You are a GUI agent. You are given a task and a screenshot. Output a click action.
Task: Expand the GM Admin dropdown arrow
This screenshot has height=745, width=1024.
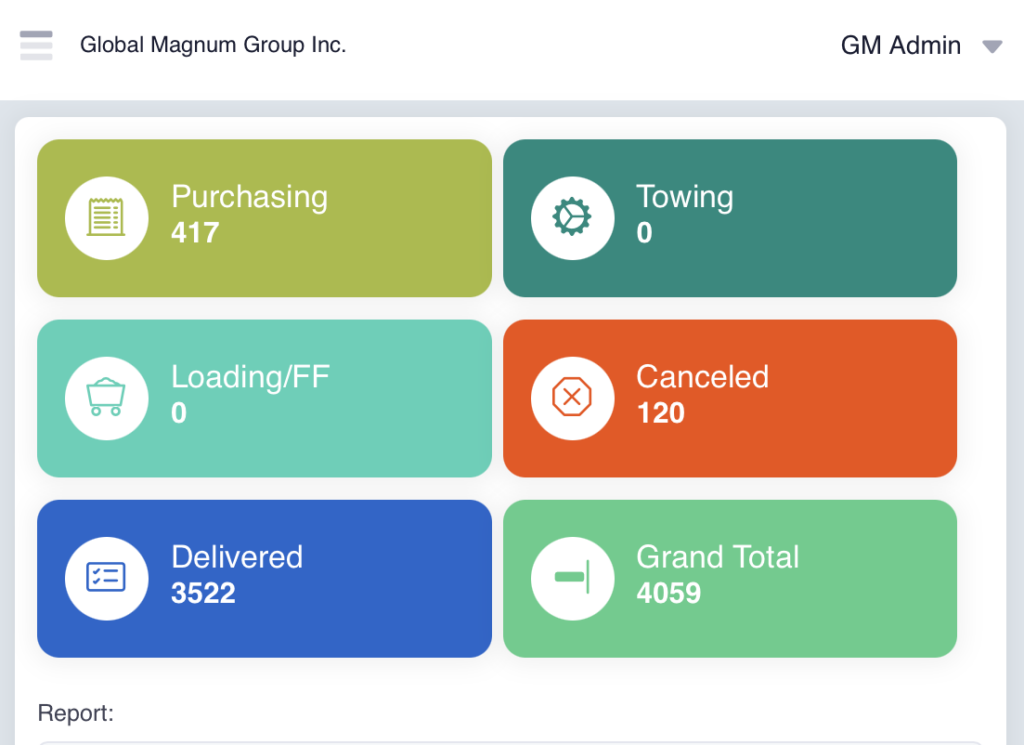pyautogui.click(x=992, y=46)
